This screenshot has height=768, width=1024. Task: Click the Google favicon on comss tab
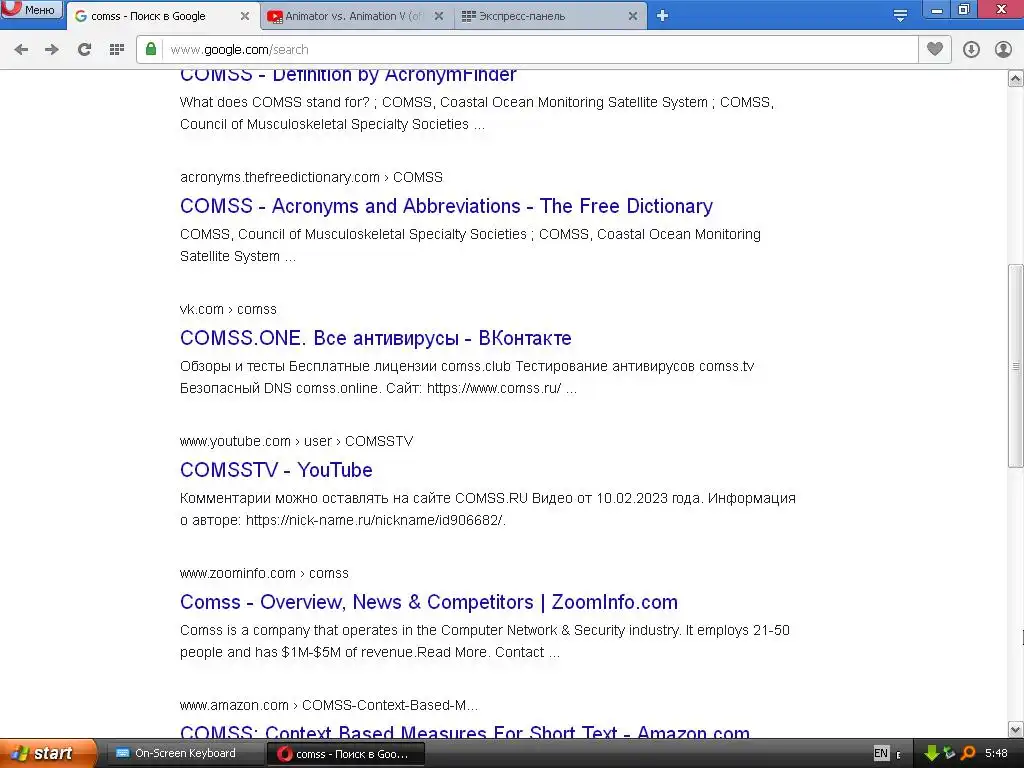click(x=81, y=16)
